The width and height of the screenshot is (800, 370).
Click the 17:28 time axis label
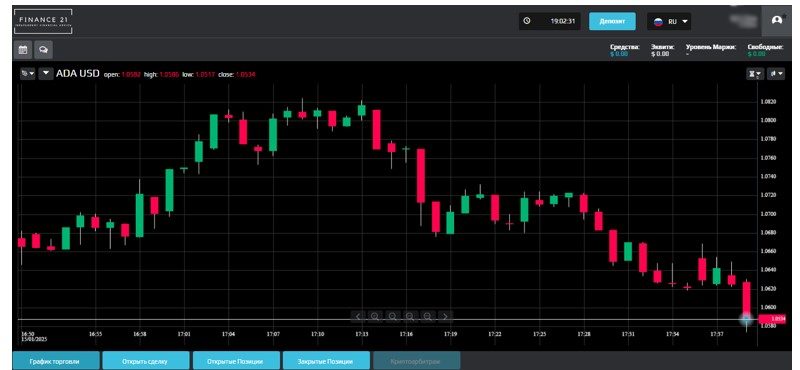click(584, 334)
